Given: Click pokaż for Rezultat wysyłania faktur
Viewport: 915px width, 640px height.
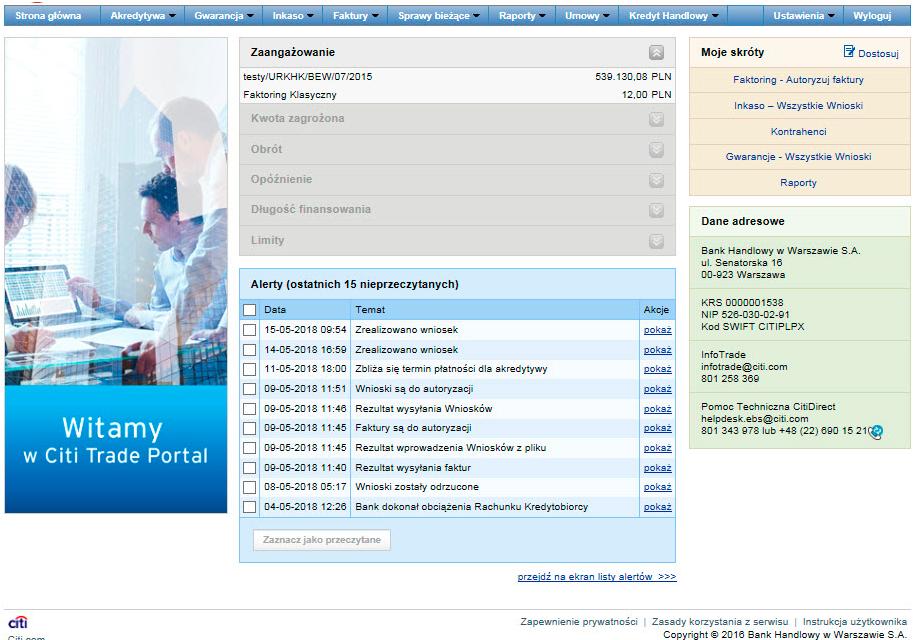Looking at the screenshot, I should 658,468.
